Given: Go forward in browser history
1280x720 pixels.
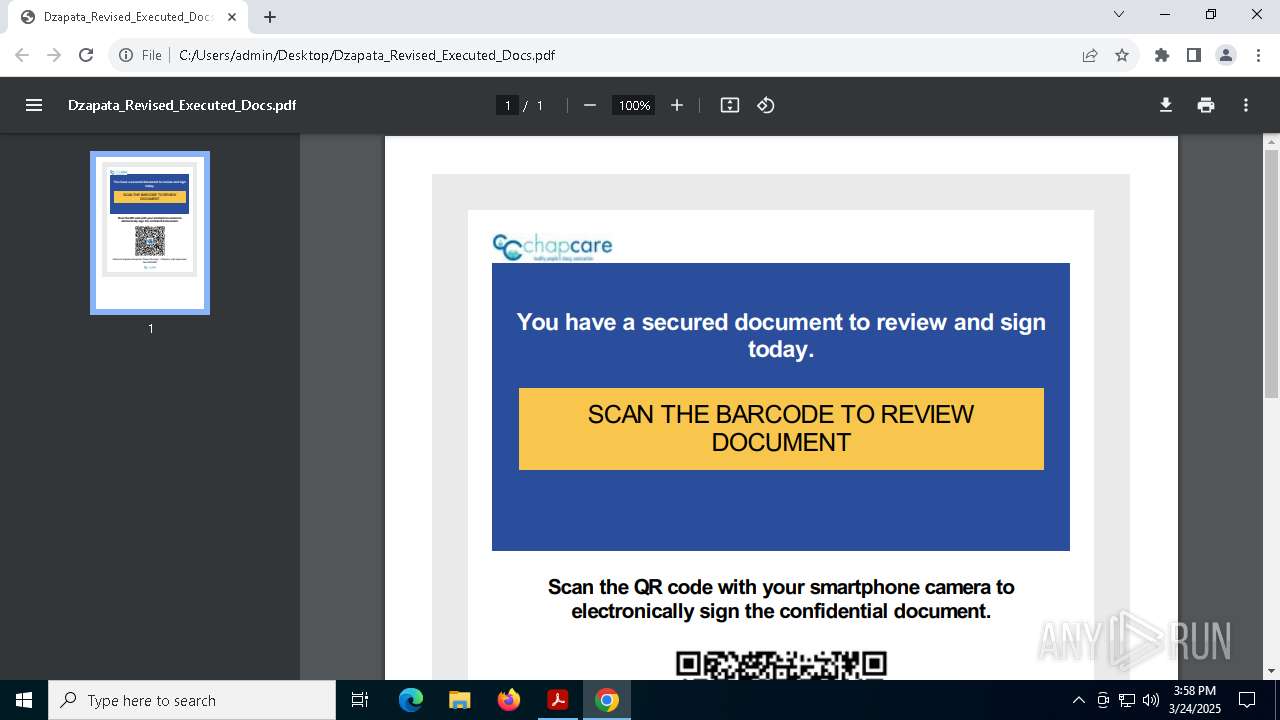Looking at the screenshot, I should click(x=54, y=55).
